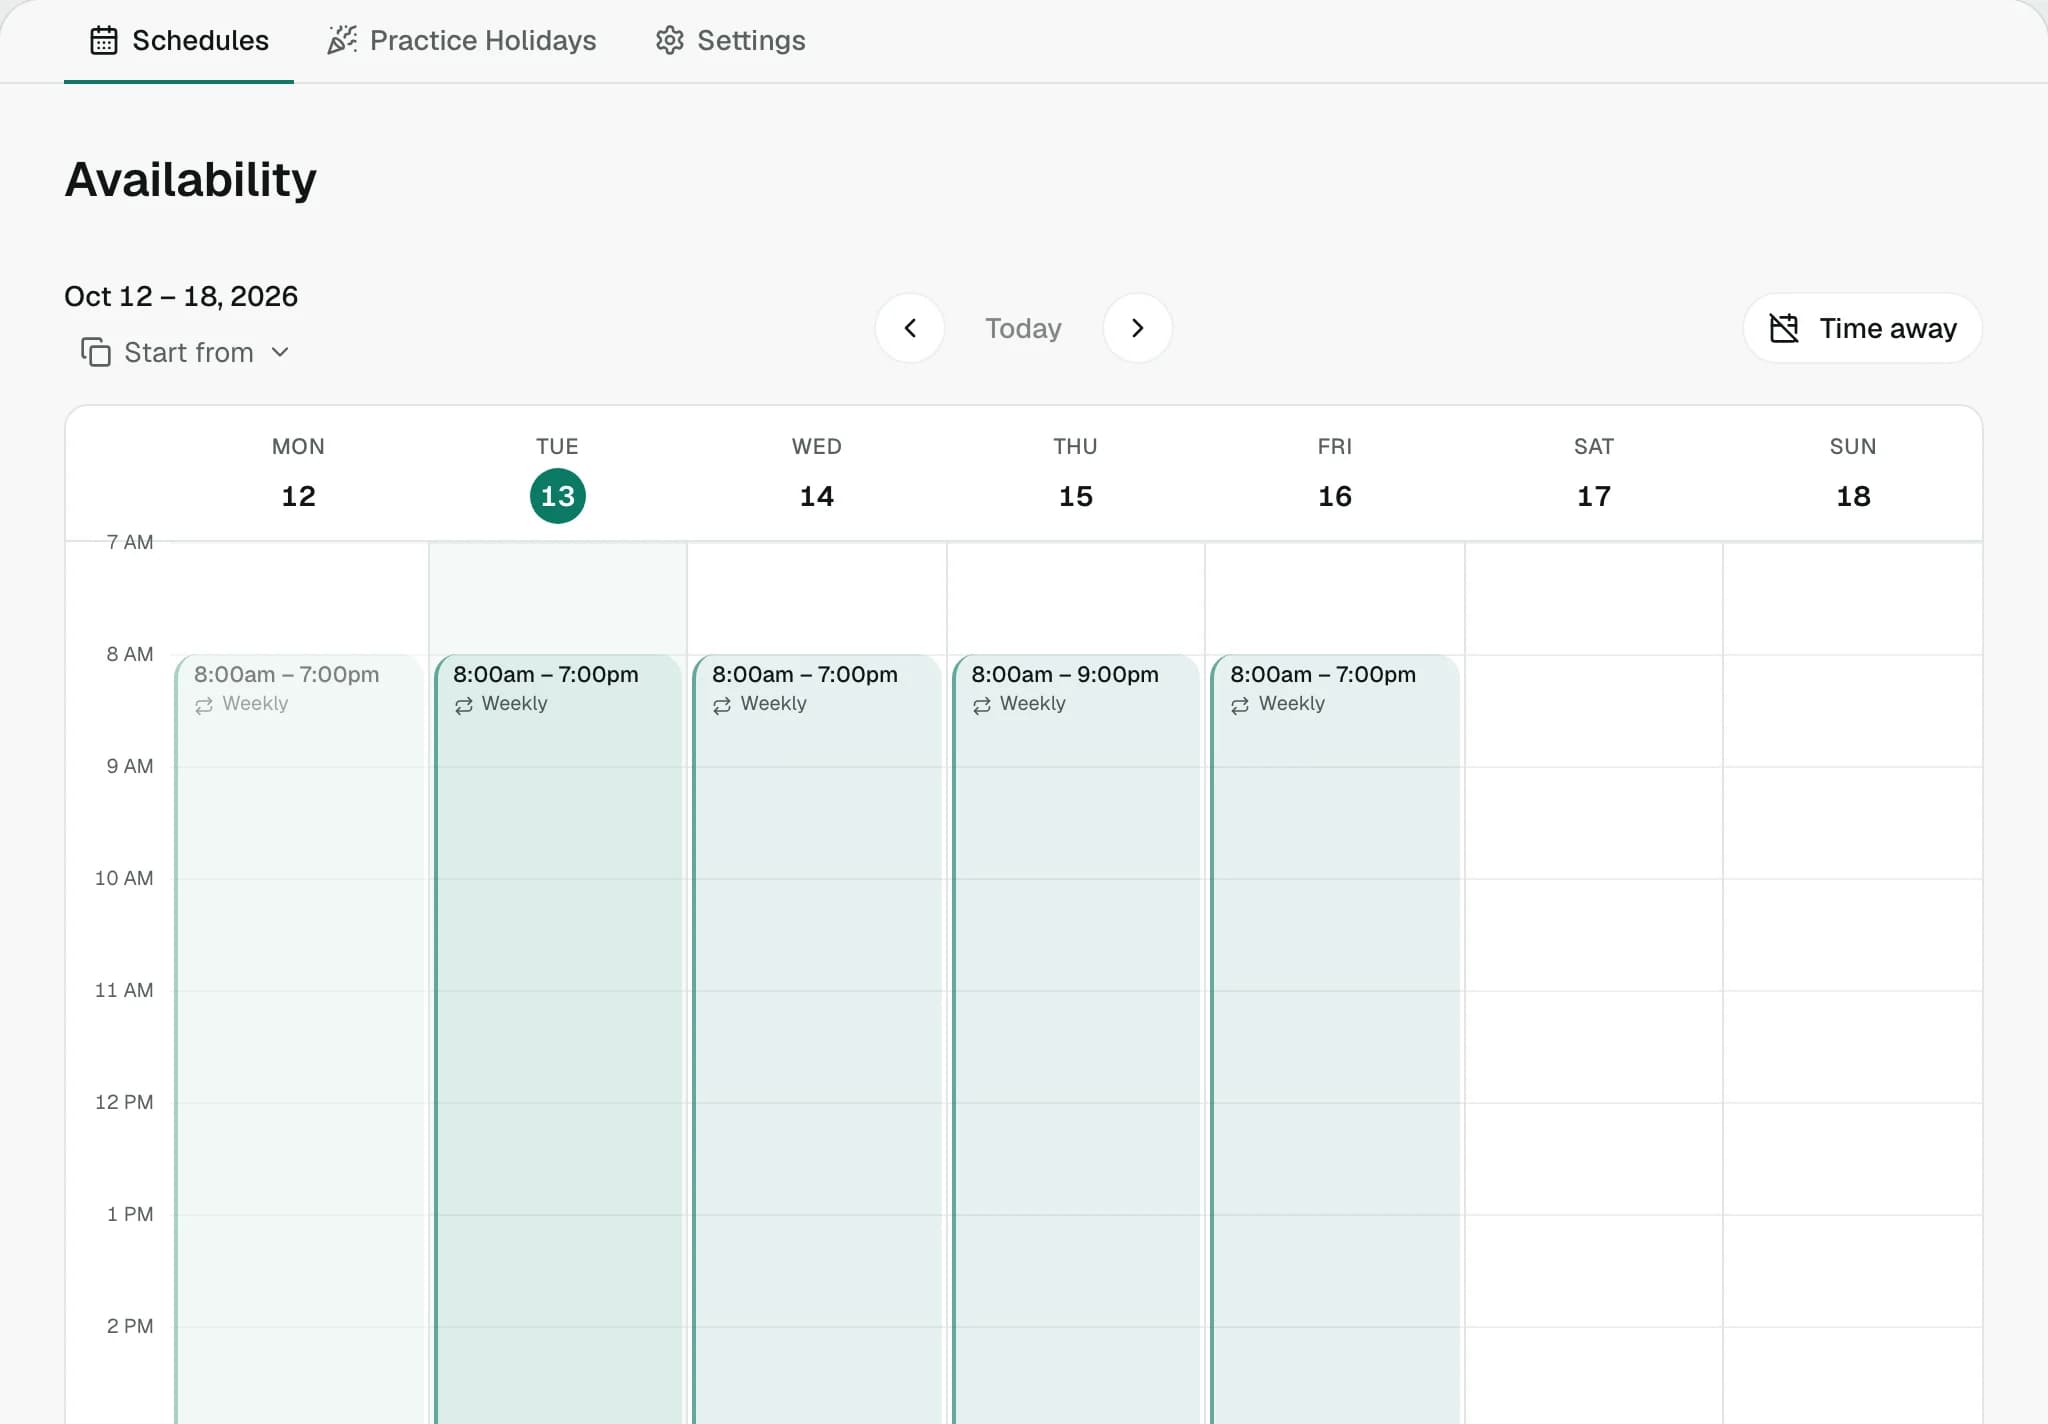Select Thursday 15 column header
The height and width of the screenshot is (1424, 2048).
pos(1075,474)
